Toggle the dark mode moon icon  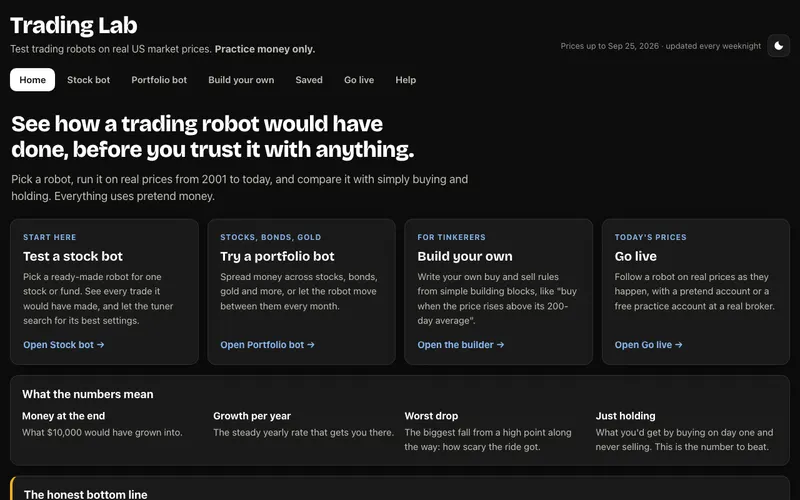pos(779,46)
